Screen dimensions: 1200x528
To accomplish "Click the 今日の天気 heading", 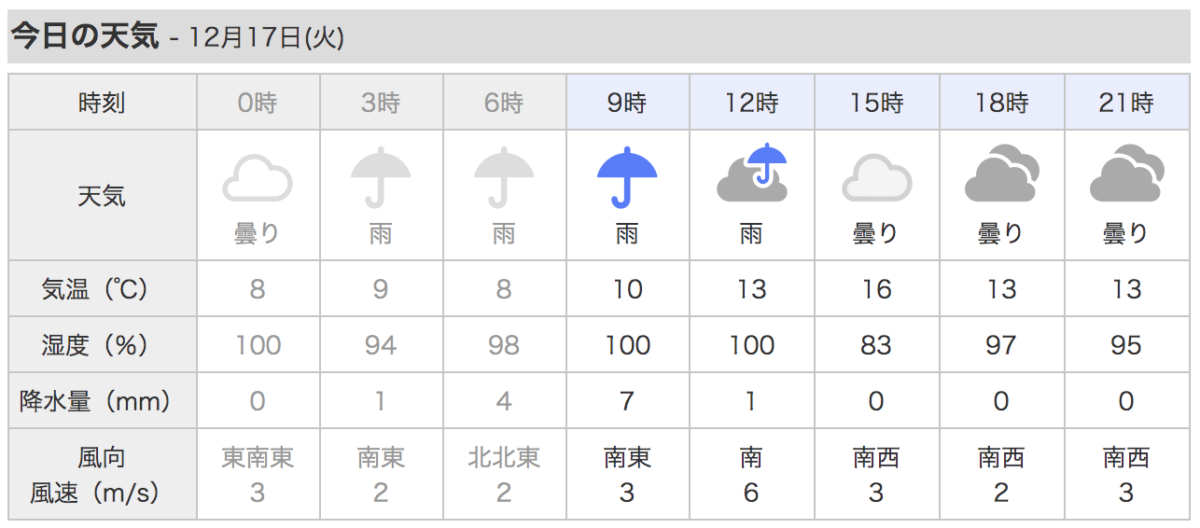I will 84,37.
